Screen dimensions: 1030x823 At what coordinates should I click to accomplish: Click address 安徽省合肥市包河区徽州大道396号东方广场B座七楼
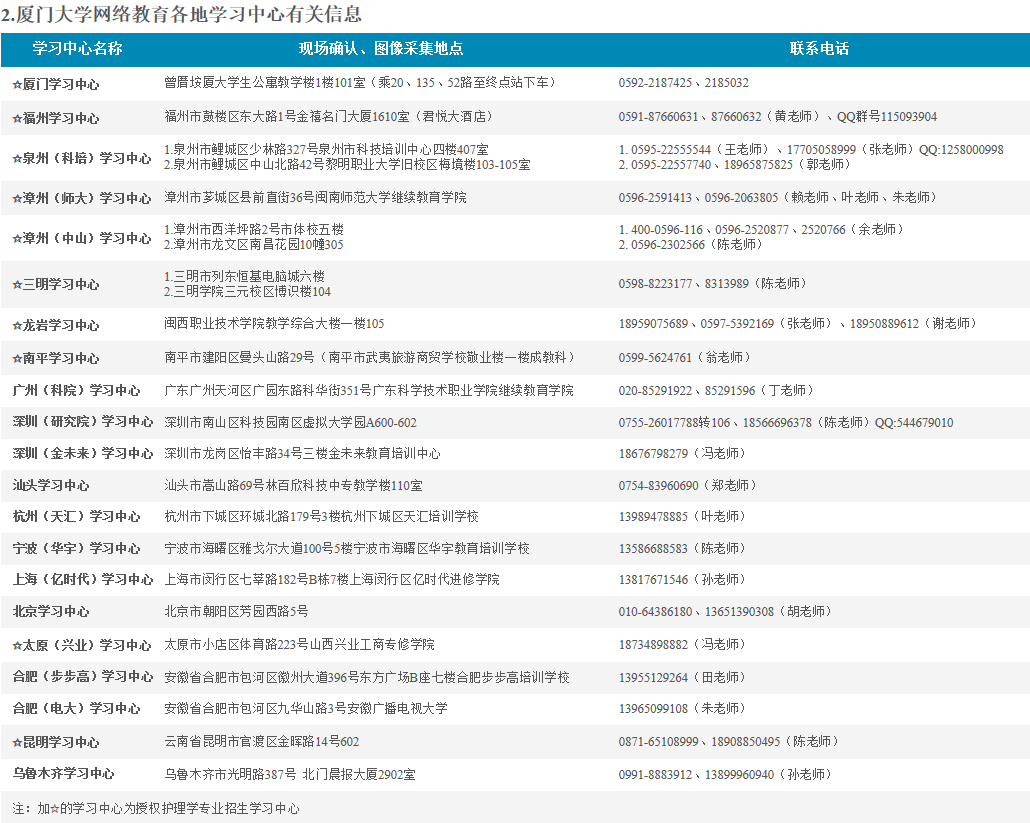click(367, 678)
